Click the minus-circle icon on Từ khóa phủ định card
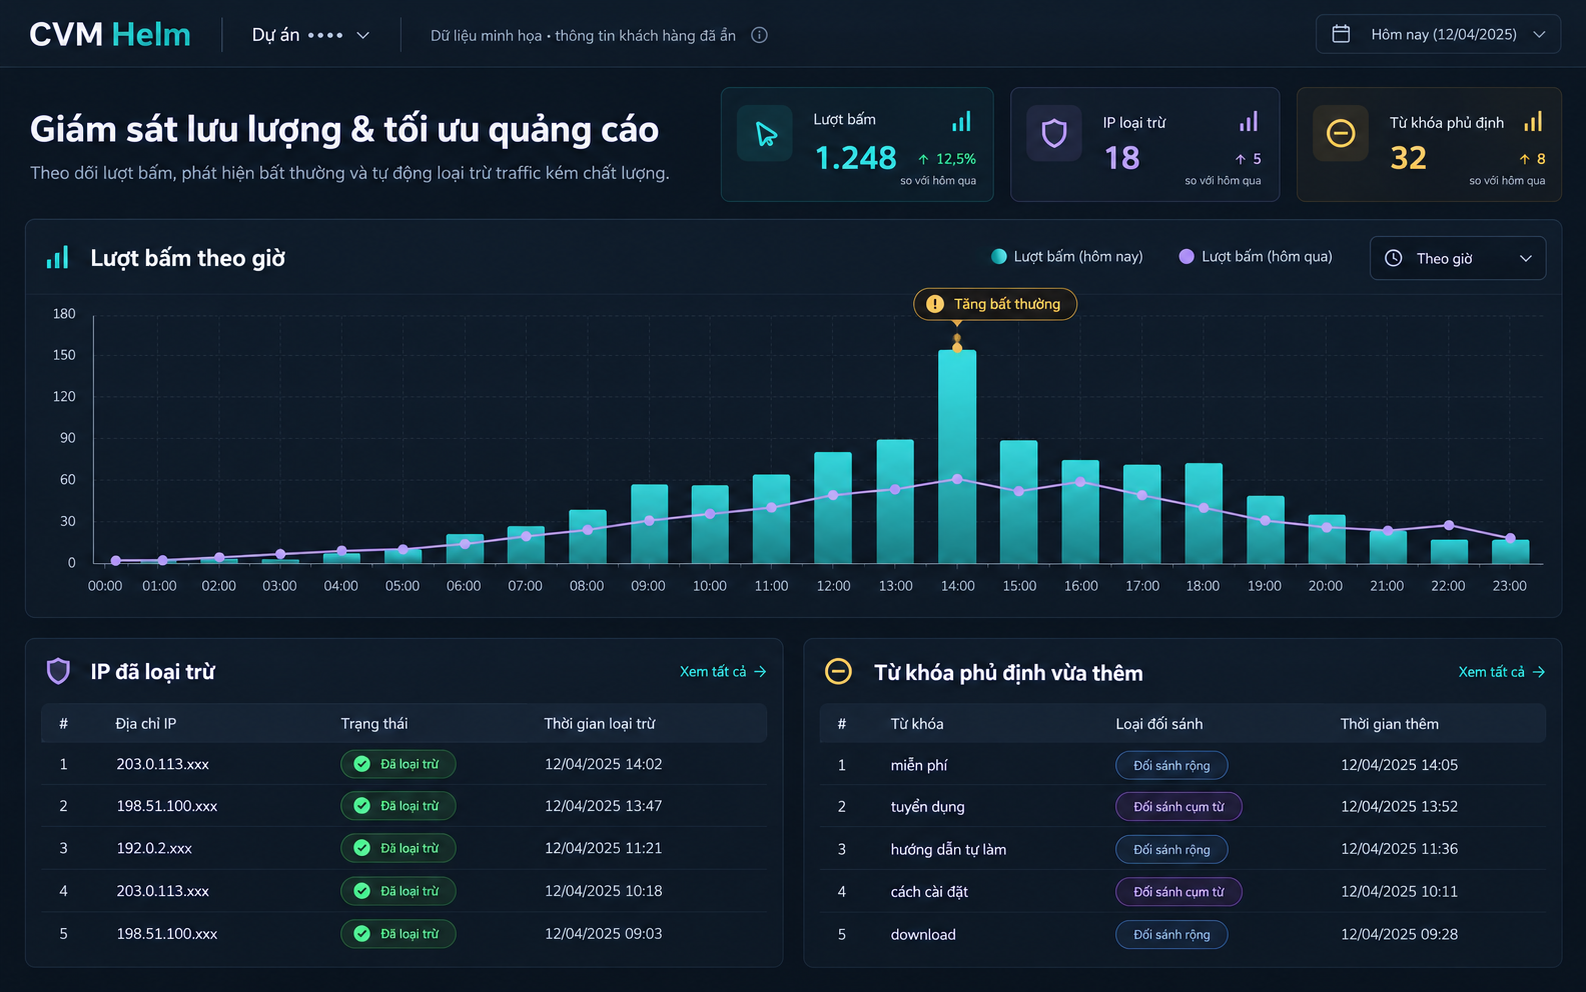Screen dimensions: 1586x992 (1340, 133)
